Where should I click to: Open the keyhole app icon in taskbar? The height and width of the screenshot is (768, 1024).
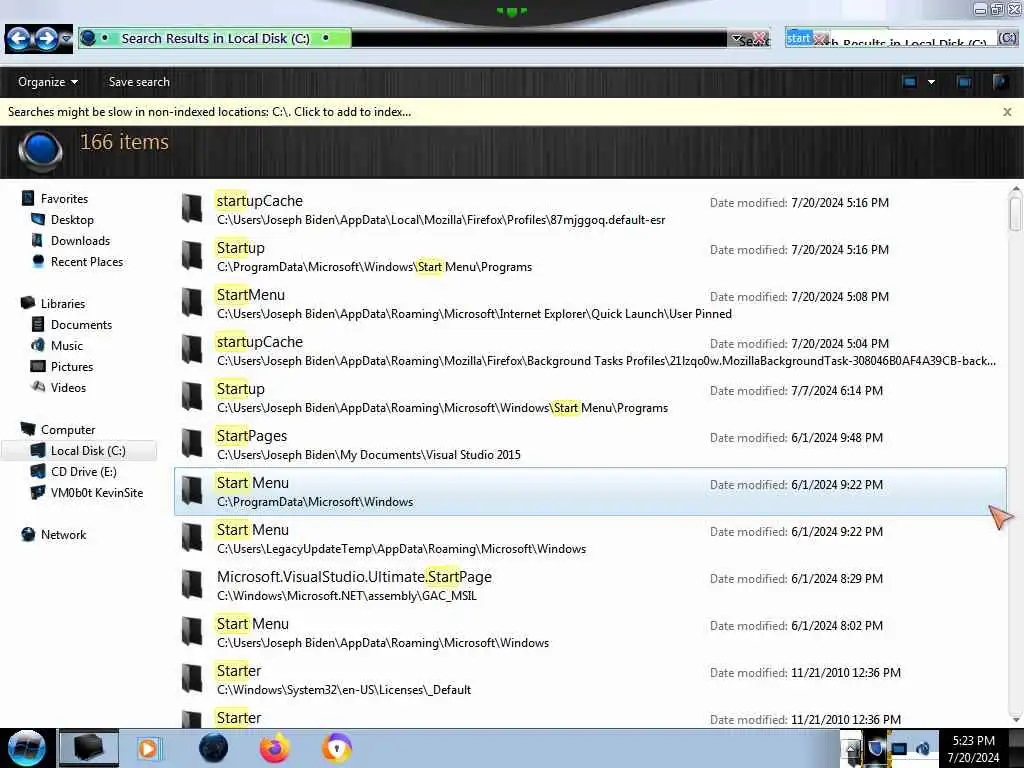tap(336, 748)
